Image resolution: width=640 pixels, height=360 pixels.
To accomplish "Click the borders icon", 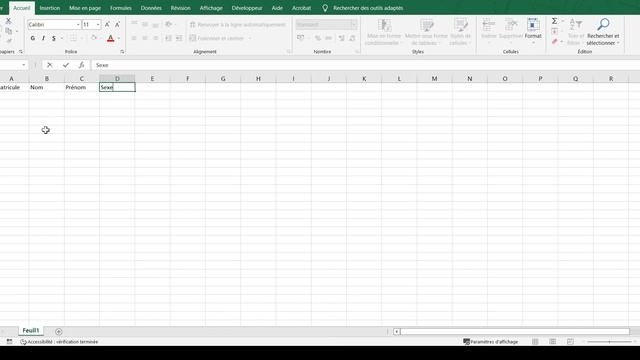I will point(73,38).
